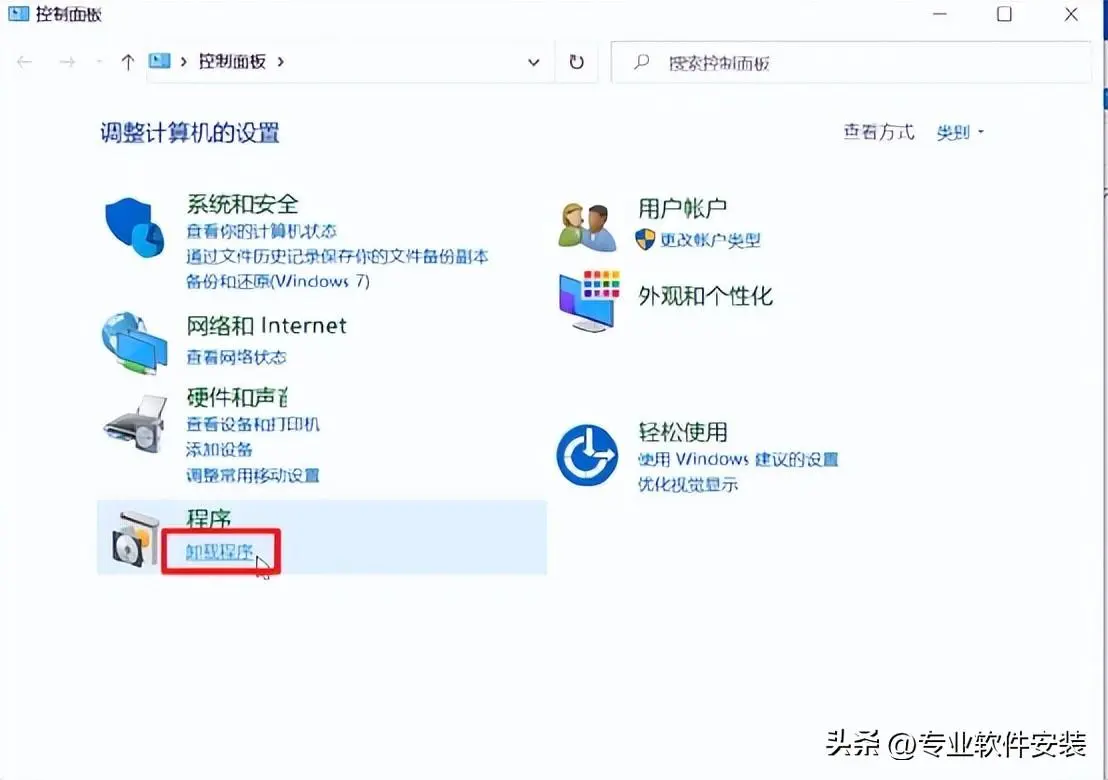Click 优化视觉显示 link
Screen dimensions: 1108x780
pyautogui.click(x=688, y=485)
